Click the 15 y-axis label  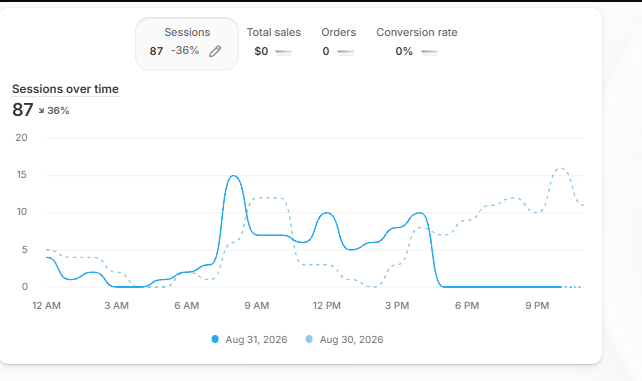tap(21, 175)
